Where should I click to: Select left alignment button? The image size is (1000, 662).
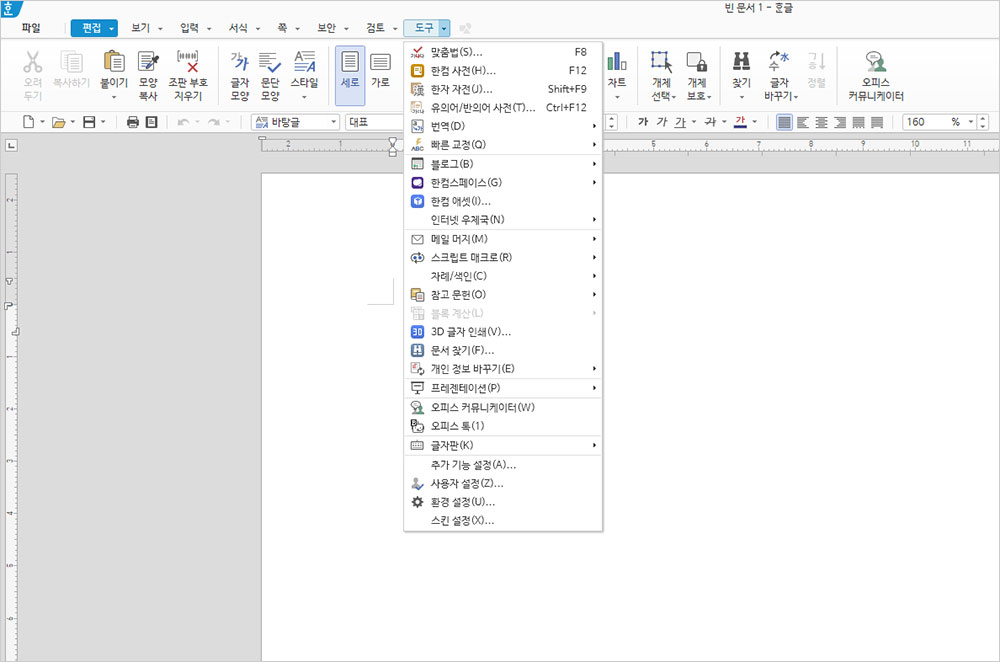(803, 122)
